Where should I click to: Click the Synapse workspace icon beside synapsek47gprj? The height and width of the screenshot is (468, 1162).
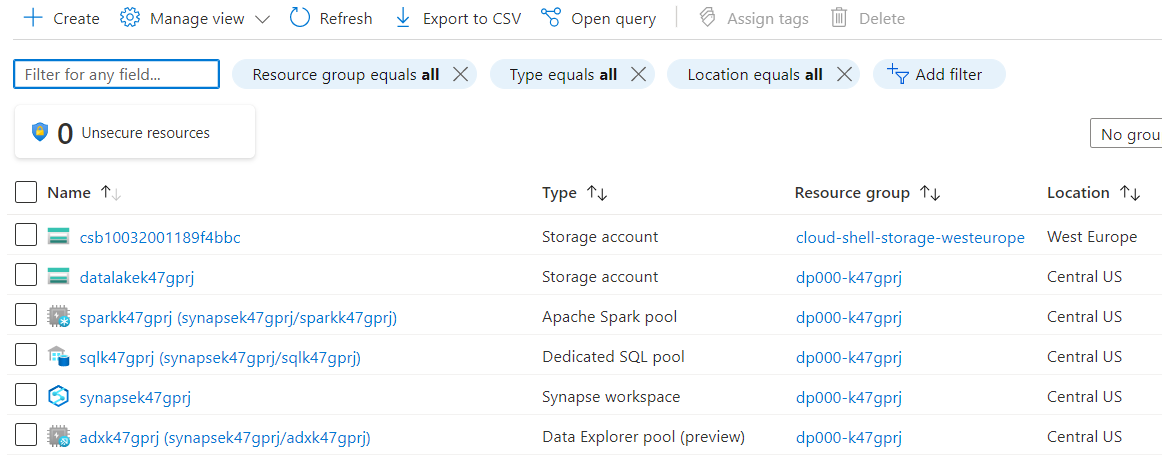pos(58,397)
